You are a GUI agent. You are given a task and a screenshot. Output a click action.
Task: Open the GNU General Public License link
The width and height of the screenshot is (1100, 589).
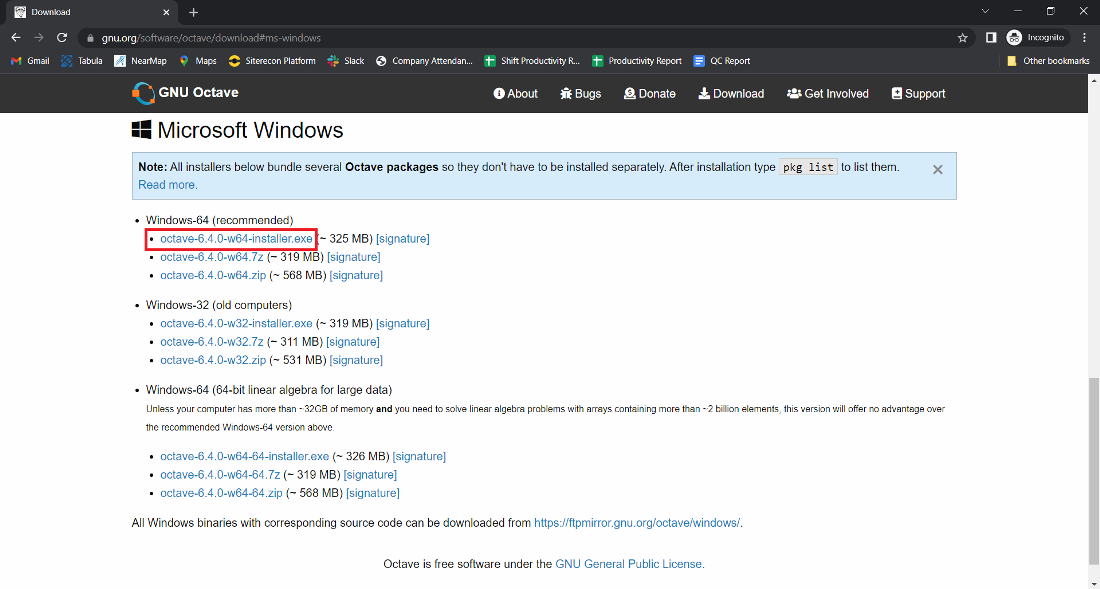tap(629, 564)
